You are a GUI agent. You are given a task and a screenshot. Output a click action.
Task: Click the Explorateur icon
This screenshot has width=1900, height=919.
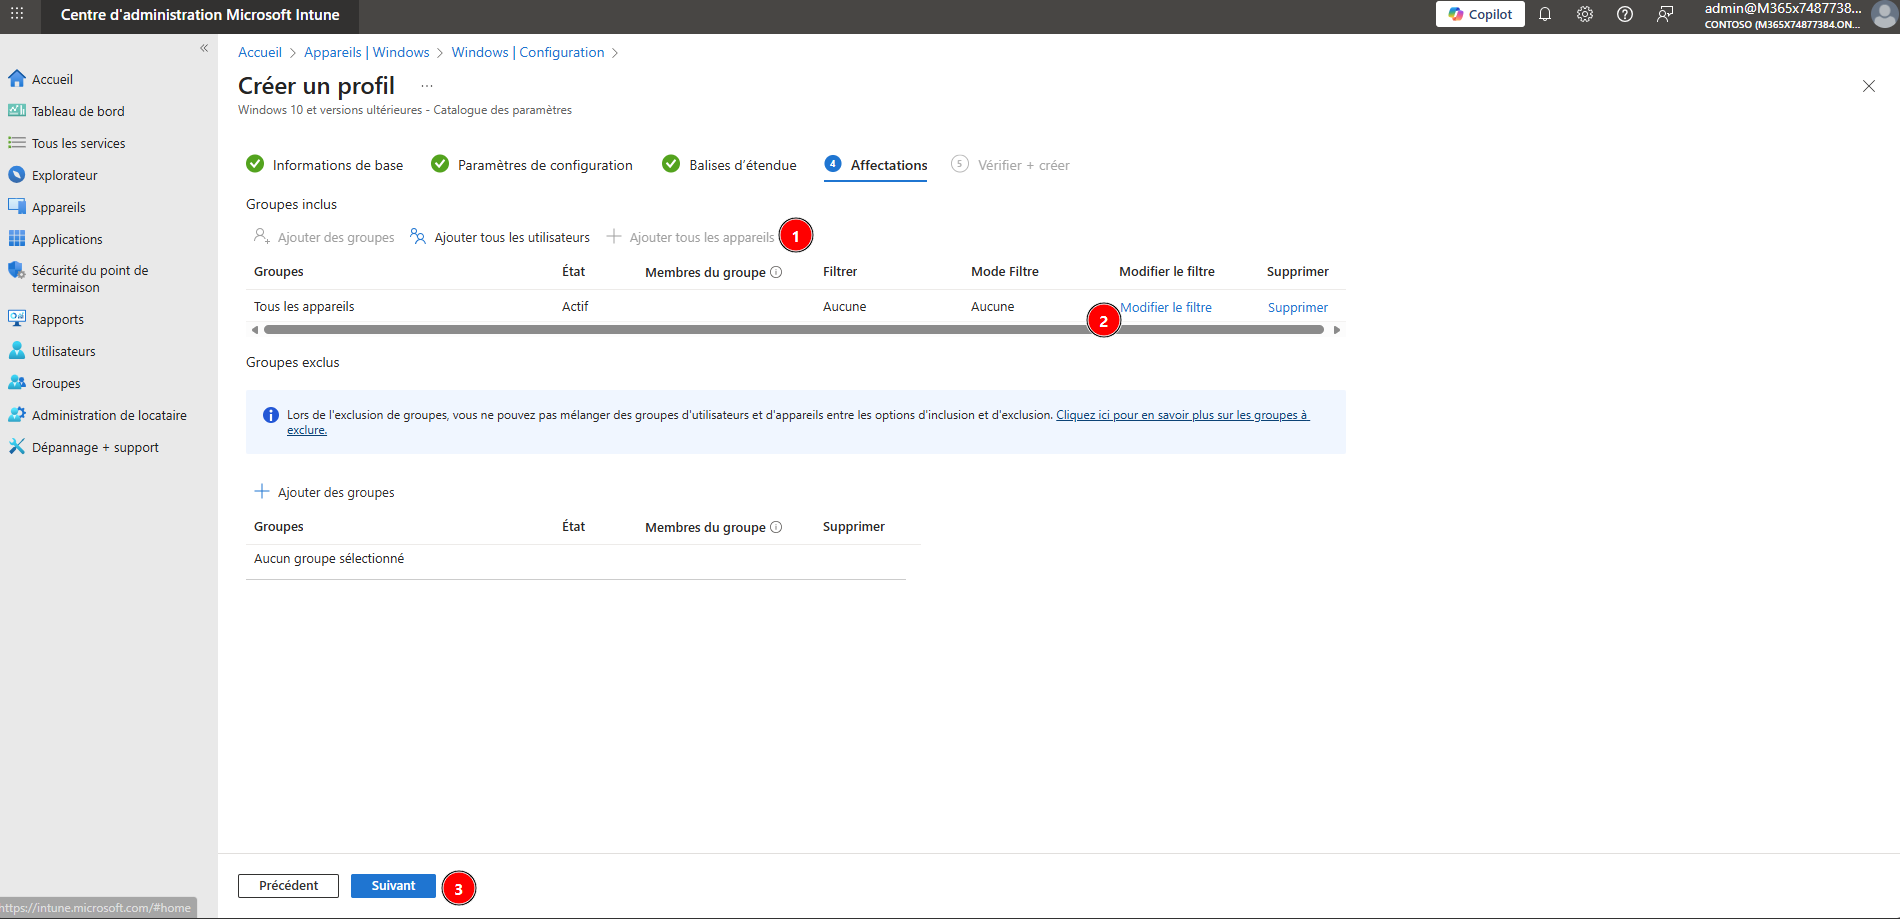point(17,174)
